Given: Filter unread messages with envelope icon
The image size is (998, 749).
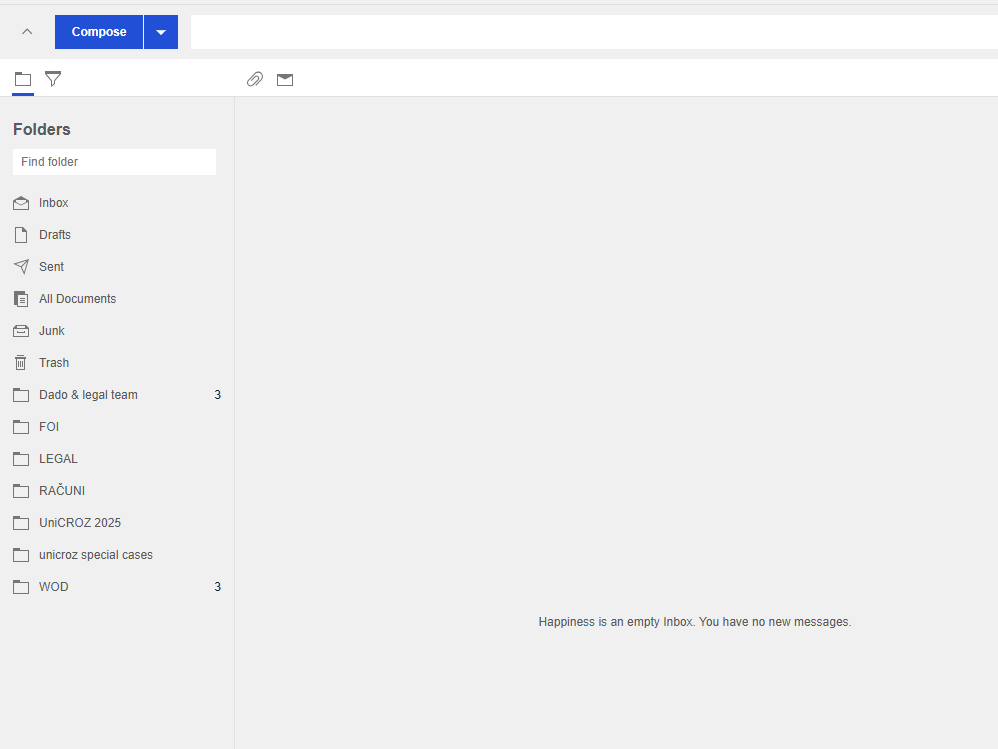Looking at the screenshot, I should tap(285, 80).
